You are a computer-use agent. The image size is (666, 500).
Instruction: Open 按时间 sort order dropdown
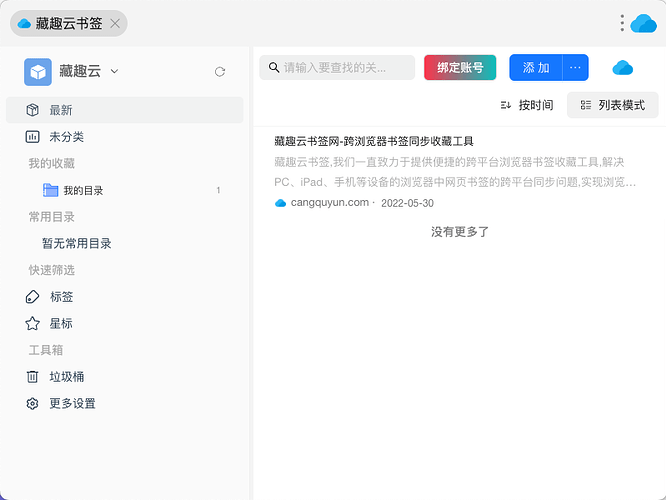pyautogui.click(x=526, y=105)
